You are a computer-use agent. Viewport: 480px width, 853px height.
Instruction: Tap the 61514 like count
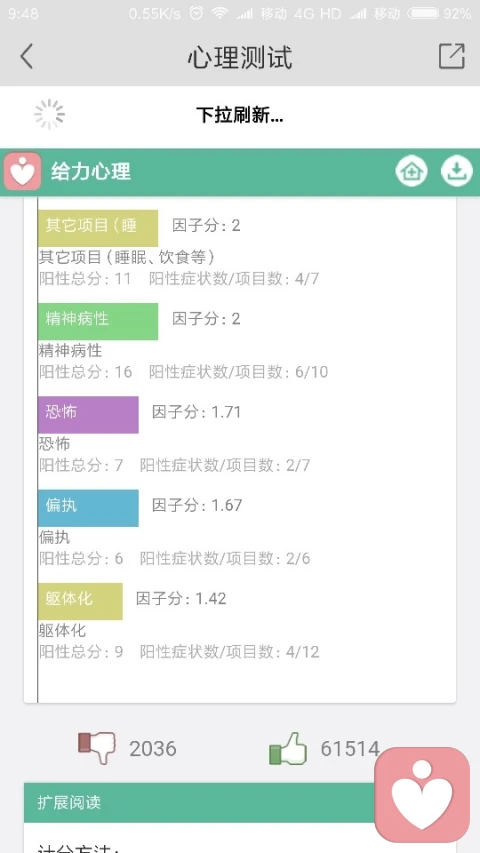pyautogui.click(x=350, y=749)
